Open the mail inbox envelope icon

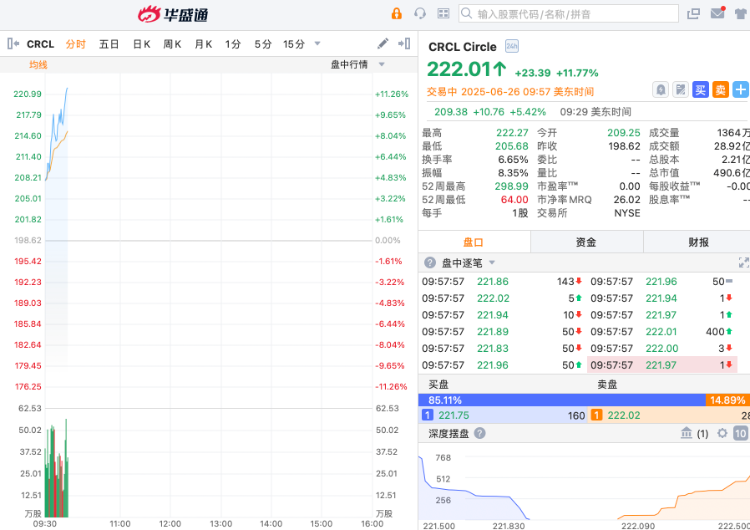click(x=717, y=14)
